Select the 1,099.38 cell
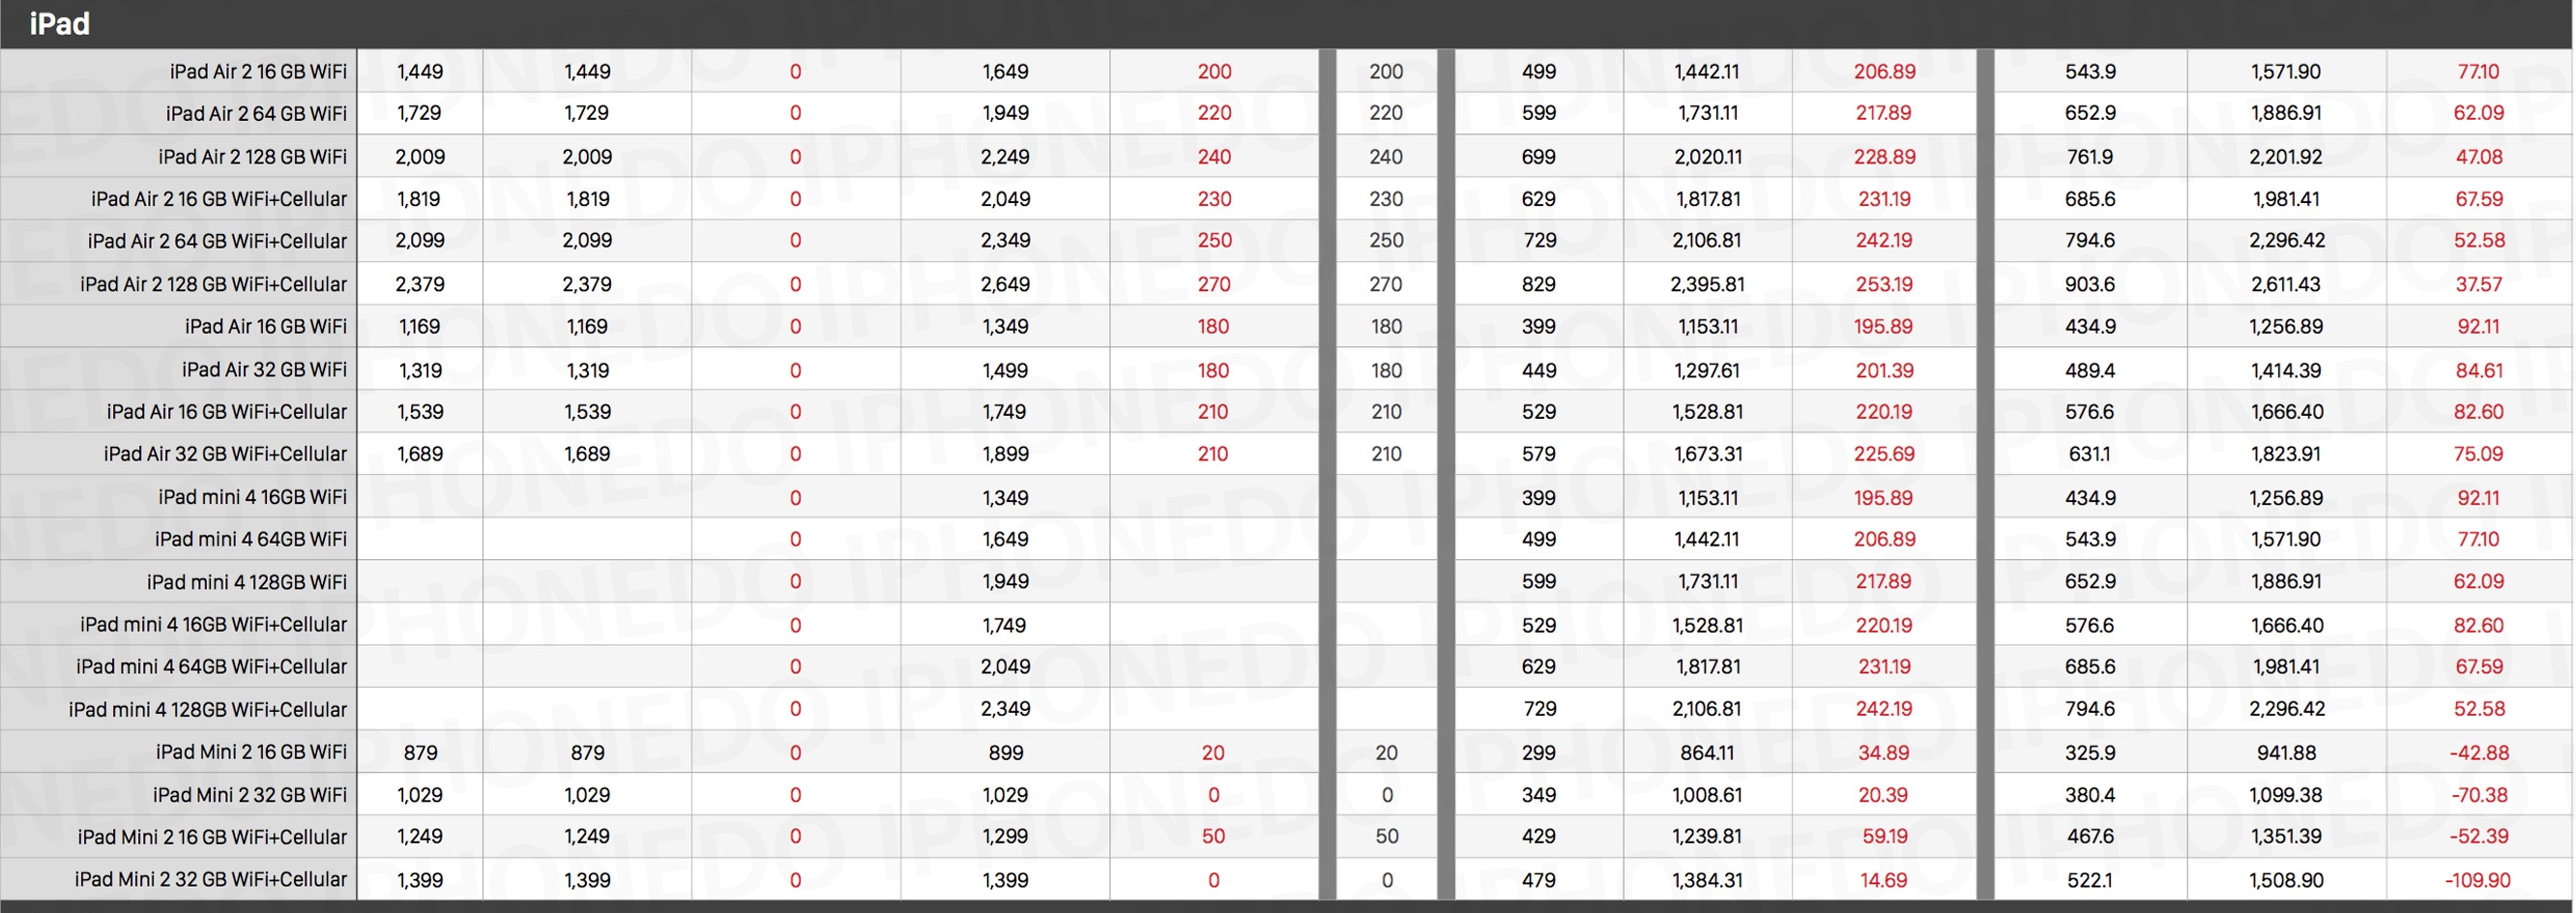2576x913 pixels. 2286,795
